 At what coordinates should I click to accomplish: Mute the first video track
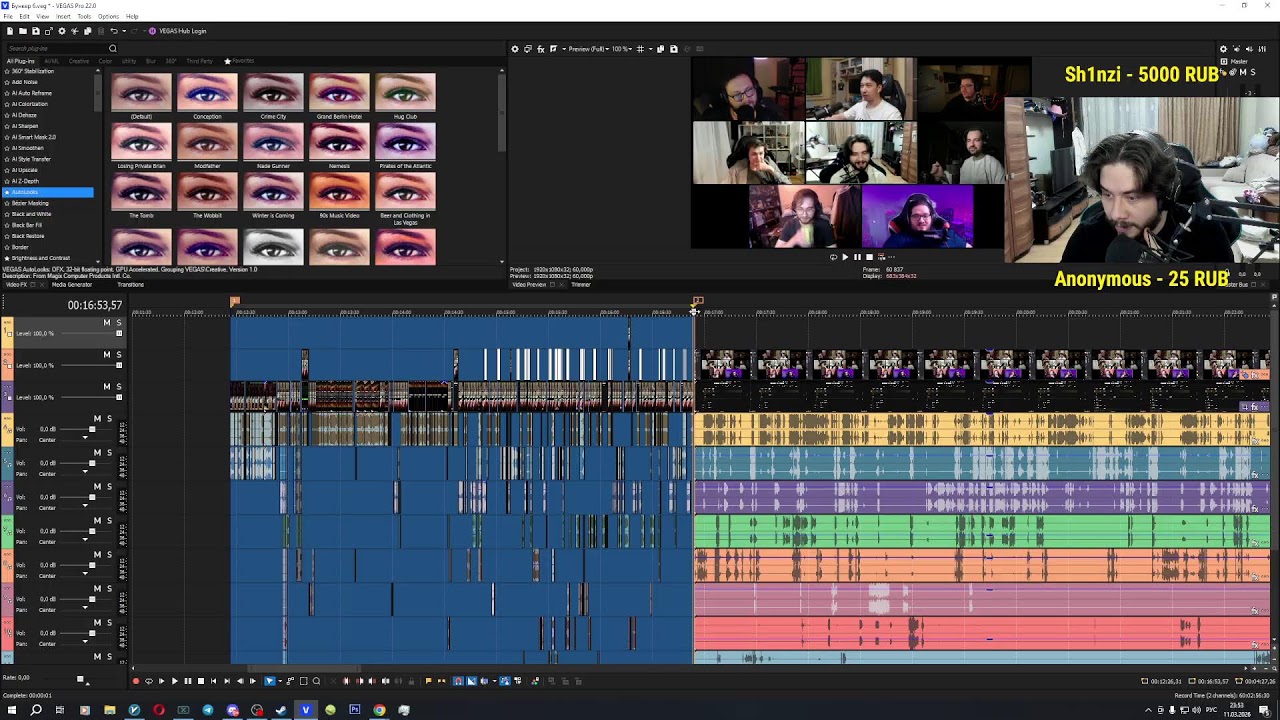pyautogui.click(x=106, y=323)
